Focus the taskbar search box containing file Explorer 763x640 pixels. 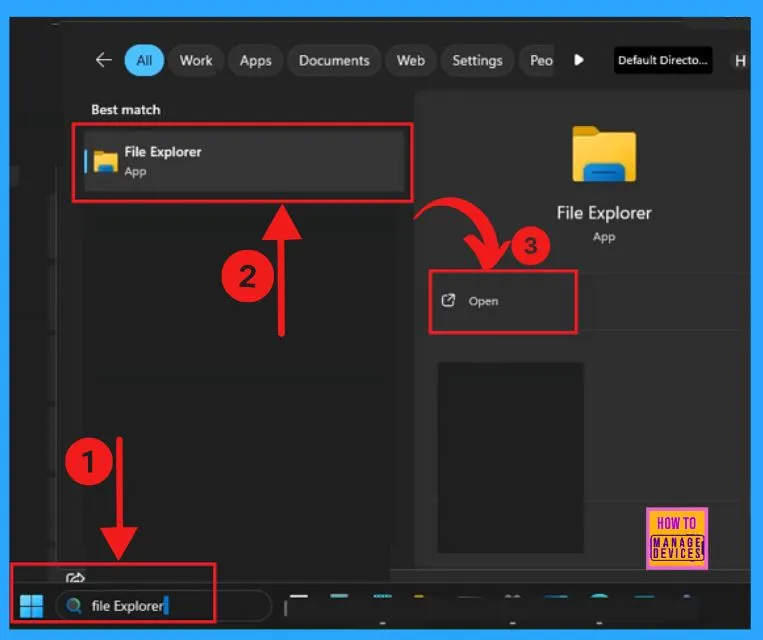(164, 606)
